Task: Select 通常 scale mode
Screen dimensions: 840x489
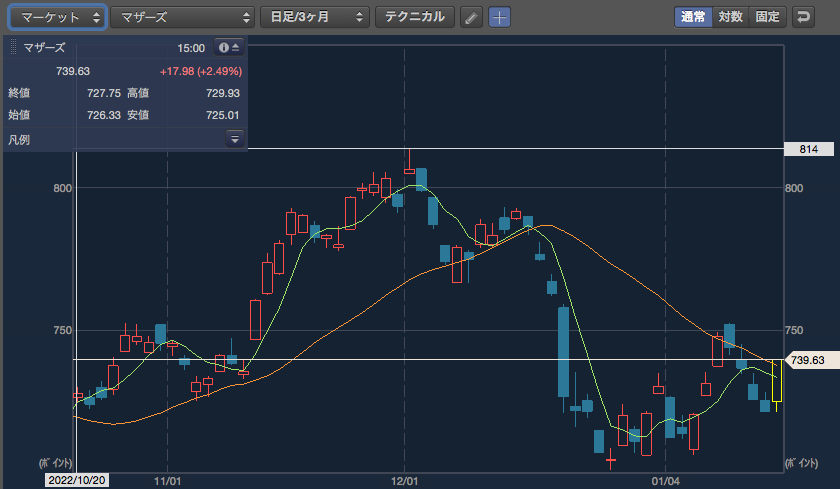Action: pos(693,17)
